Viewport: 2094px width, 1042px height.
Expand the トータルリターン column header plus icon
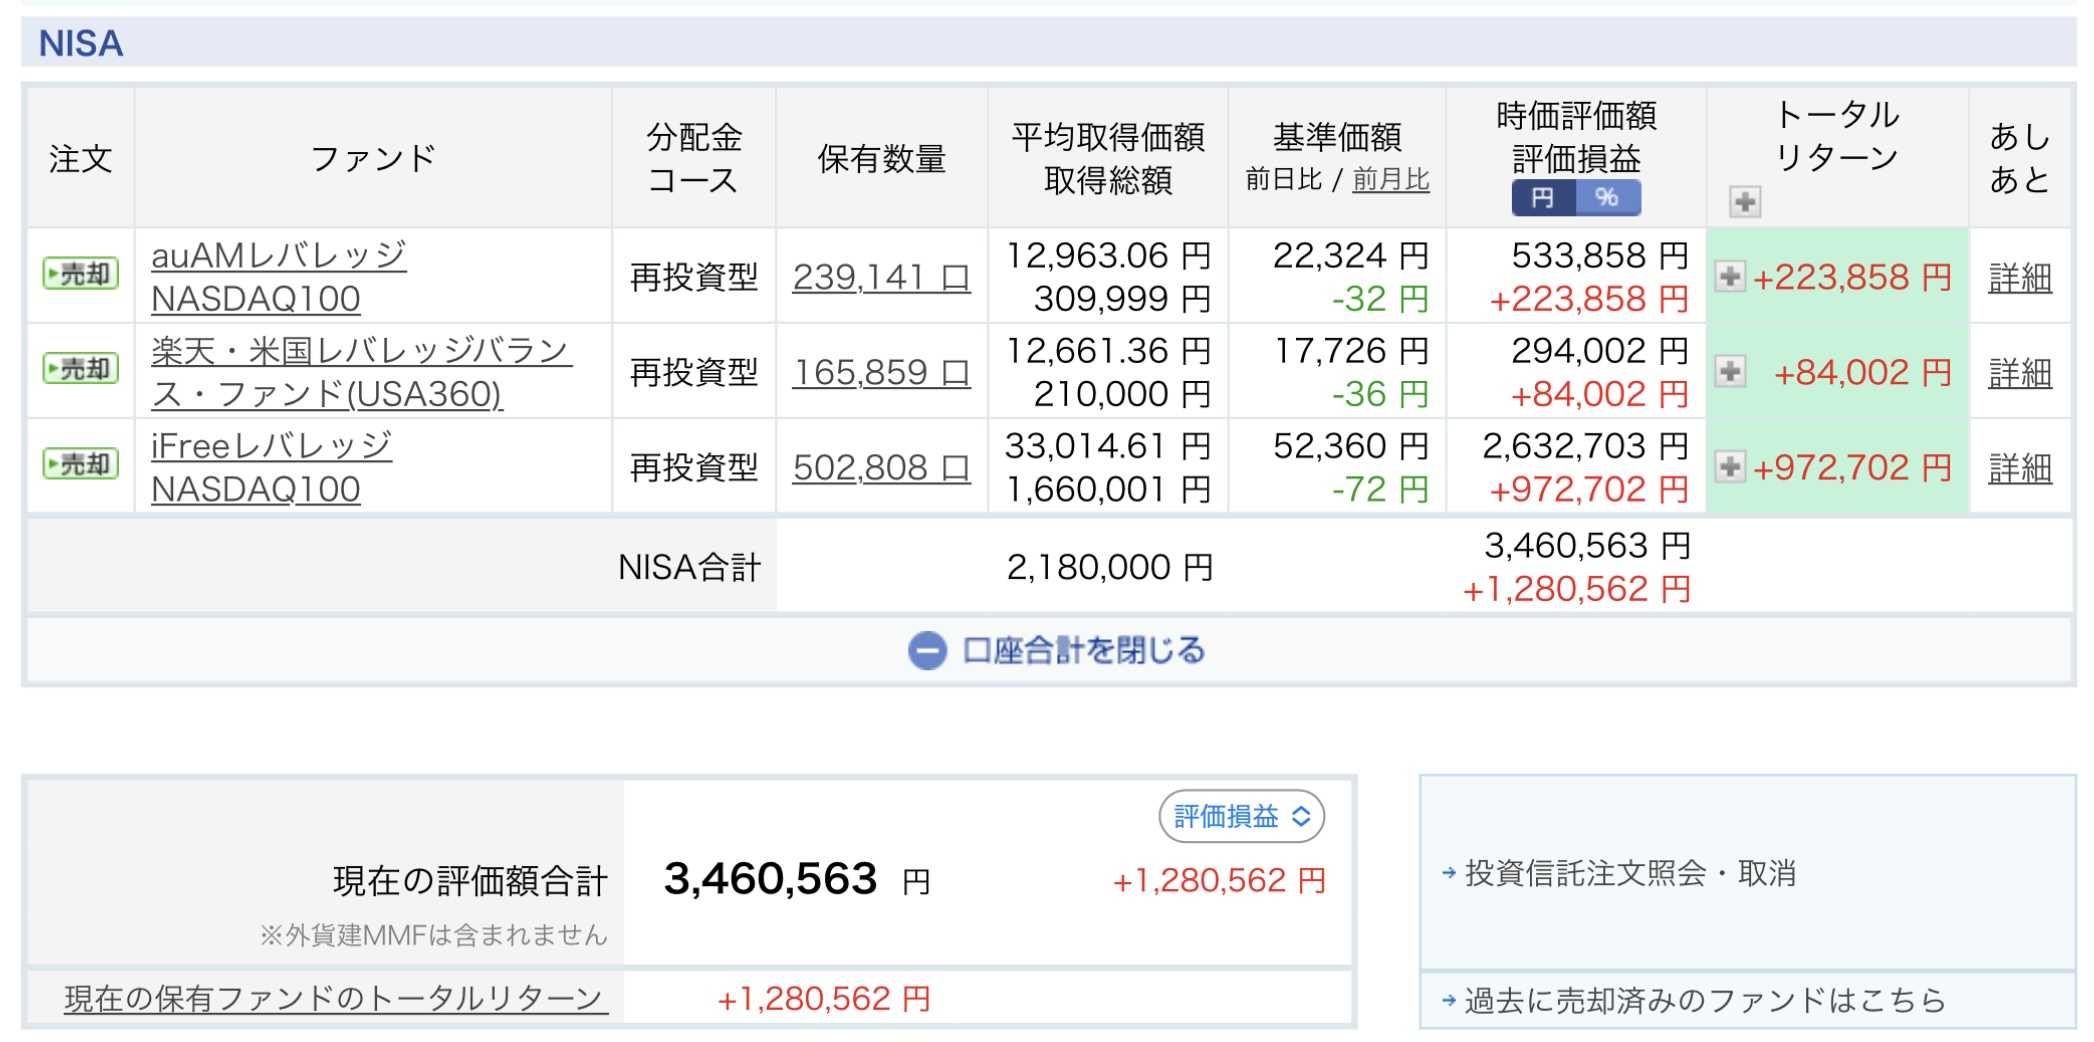[1745, 202]
